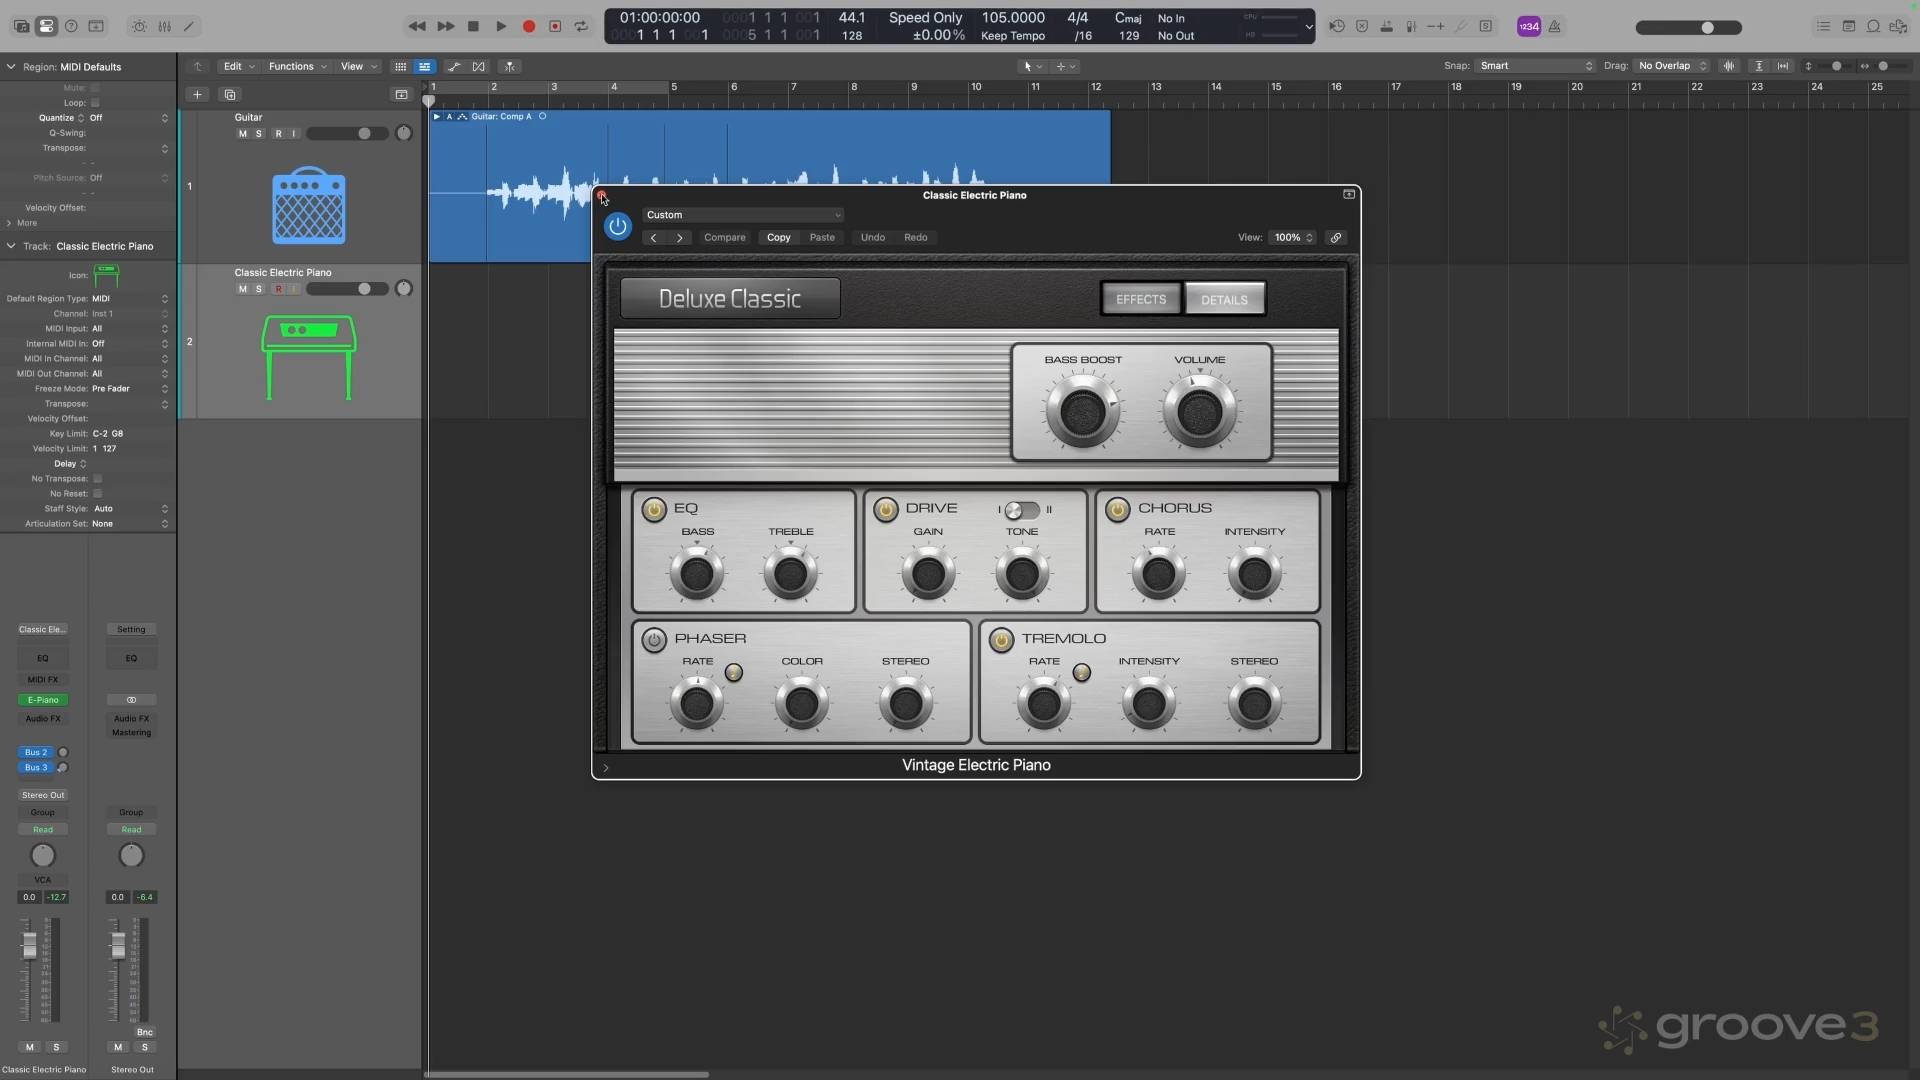Toggle the Tremolo section power button
The width and height of the screenshot is (1920, 1080).
pyautogui.click(x=1001, y=639)
